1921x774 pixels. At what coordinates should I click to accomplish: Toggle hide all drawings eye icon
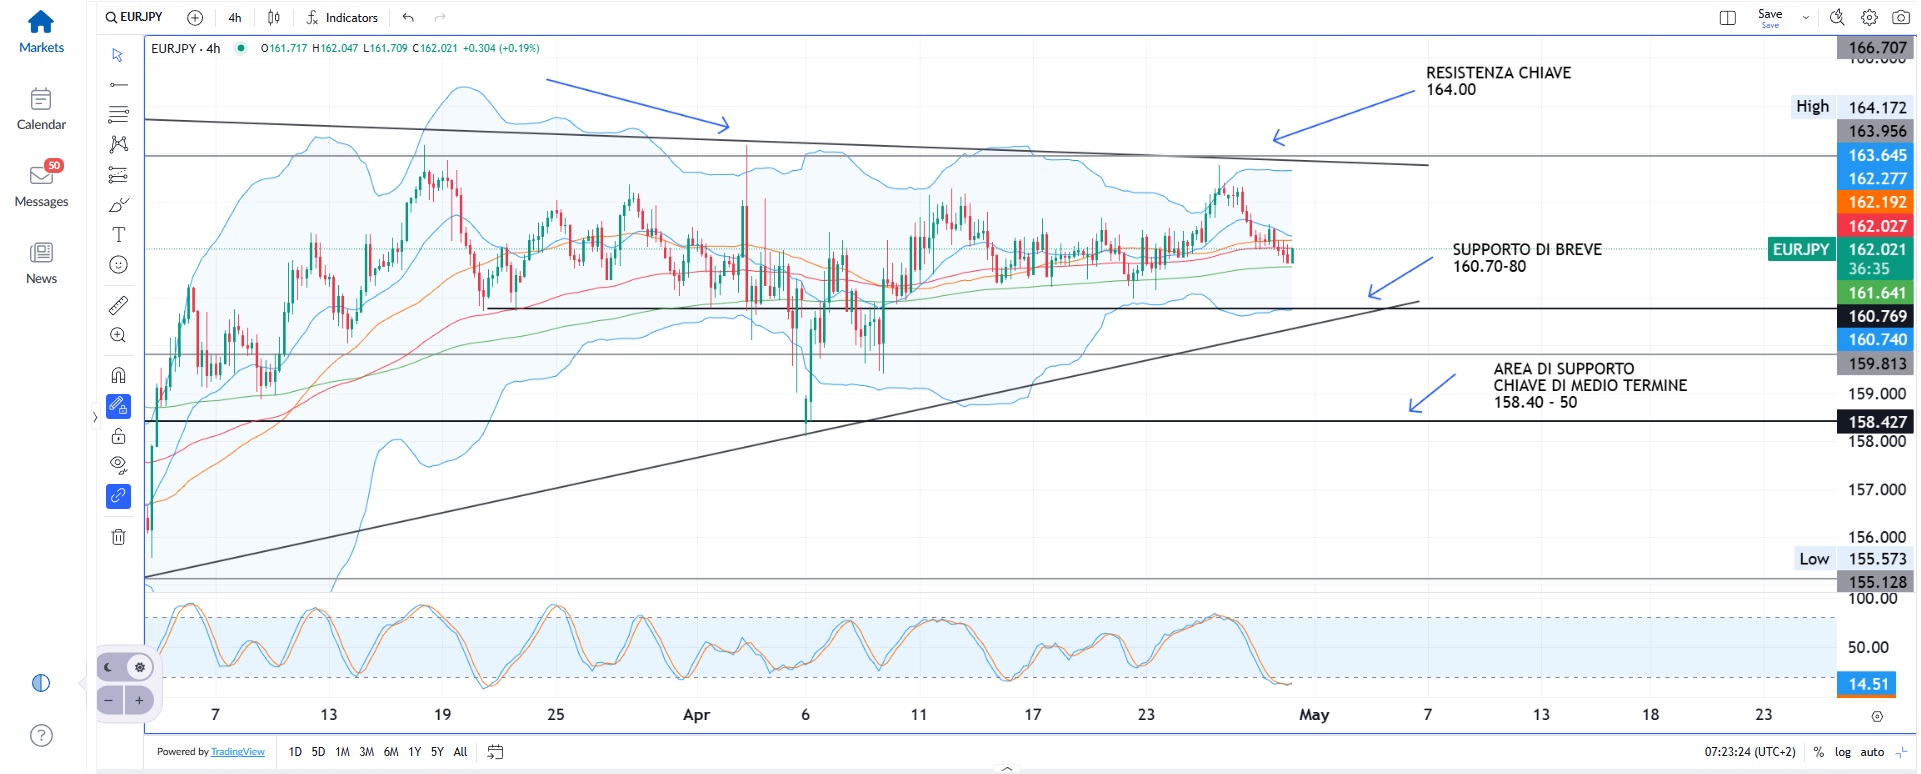coord(118,465)
